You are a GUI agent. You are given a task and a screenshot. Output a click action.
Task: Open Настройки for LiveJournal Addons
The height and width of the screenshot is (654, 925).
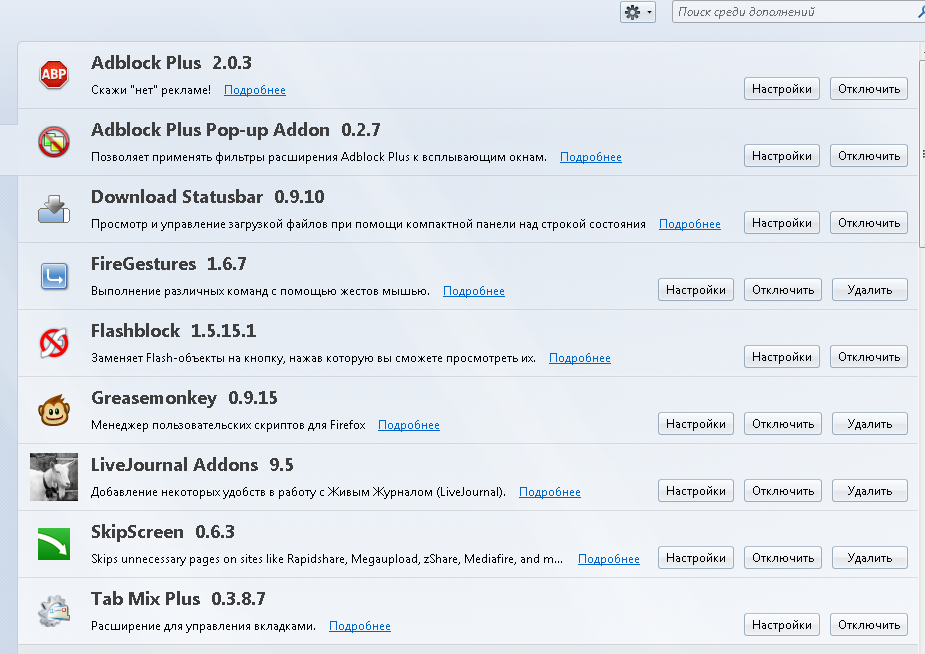click(x=696, y=491)
